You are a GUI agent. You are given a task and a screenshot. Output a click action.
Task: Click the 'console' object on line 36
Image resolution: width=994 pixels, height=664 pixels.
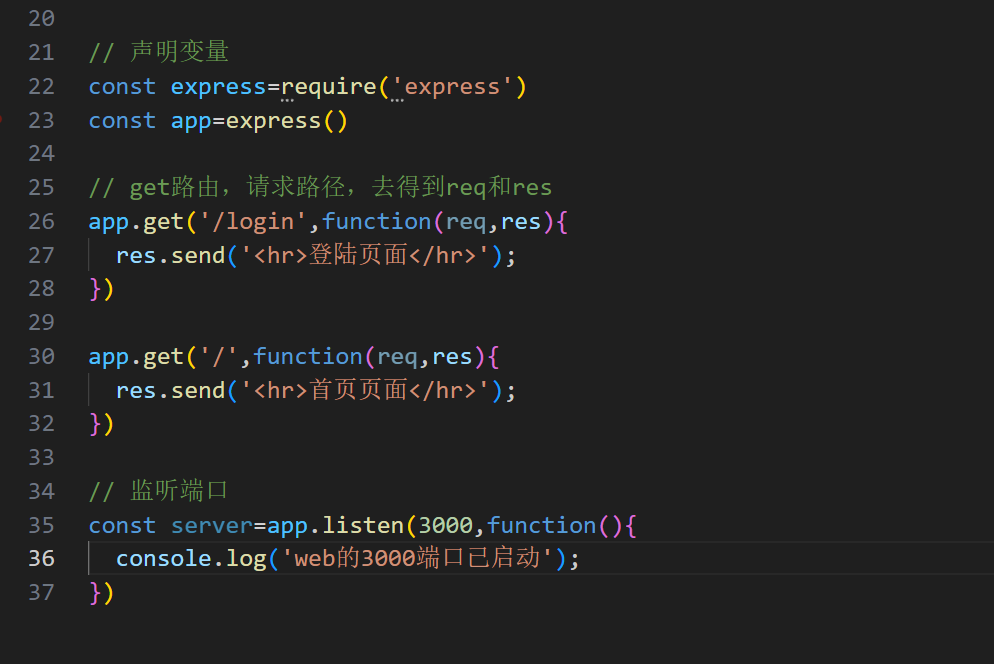click(x=164, y=559)
